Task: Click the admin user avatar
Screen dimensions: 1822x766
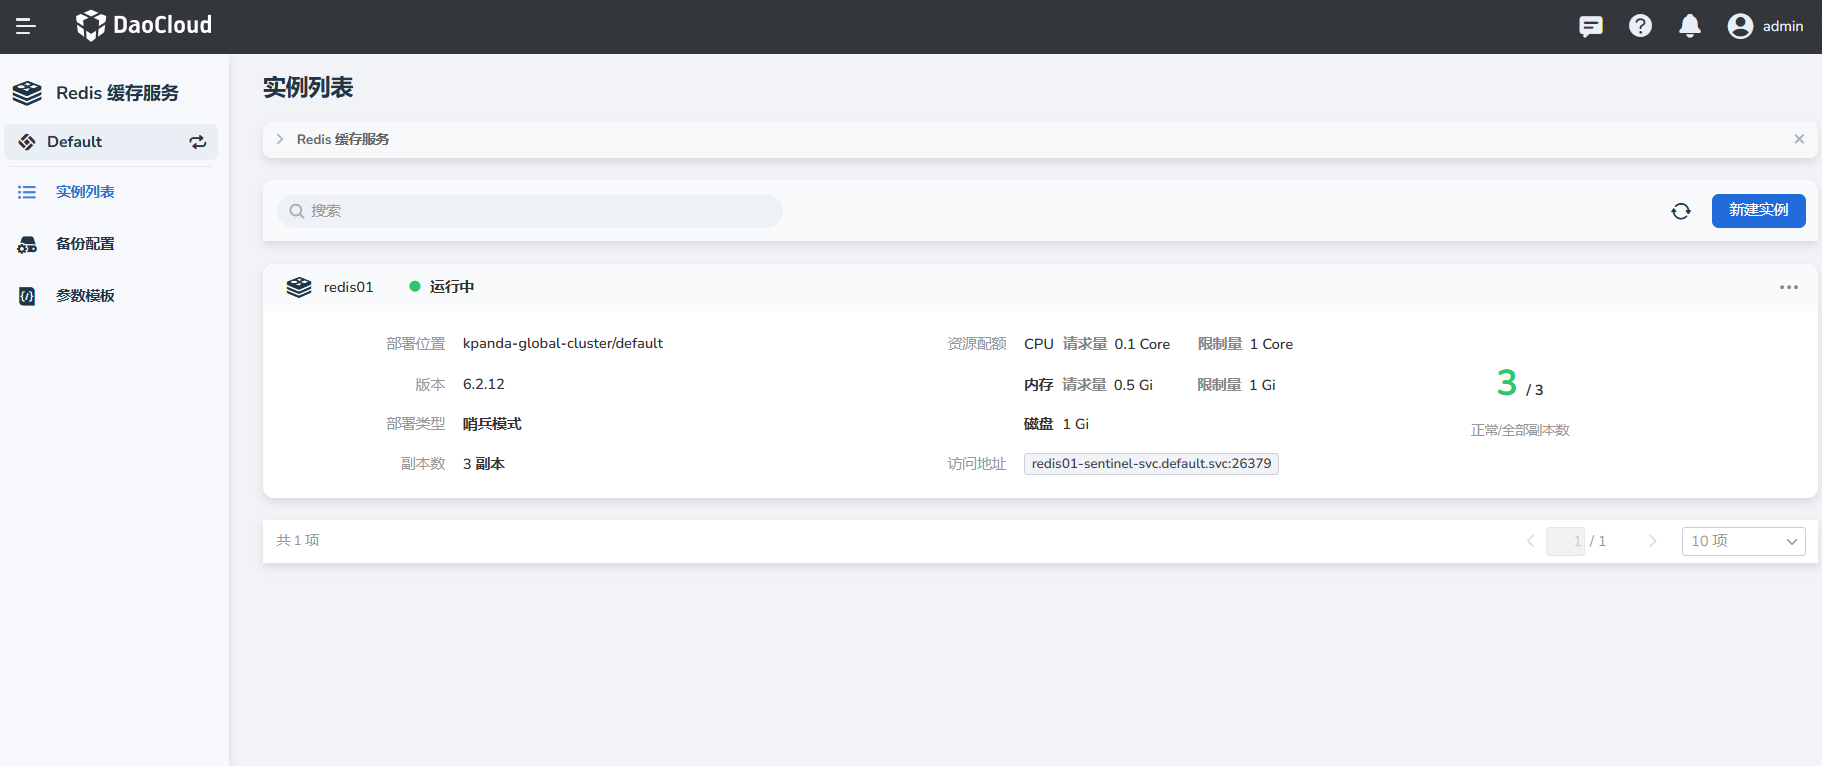Action: pyautogui.click(x=1740, y=26)
